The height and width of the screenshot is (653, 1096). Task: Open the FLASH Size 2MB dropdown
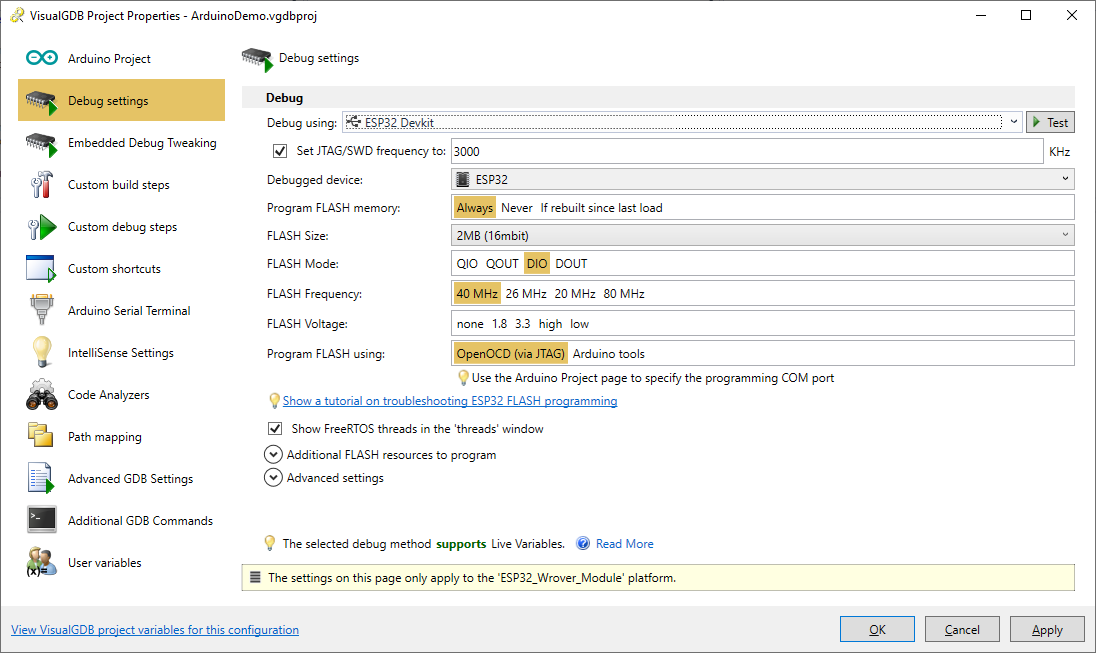click(x=763, y=236)
